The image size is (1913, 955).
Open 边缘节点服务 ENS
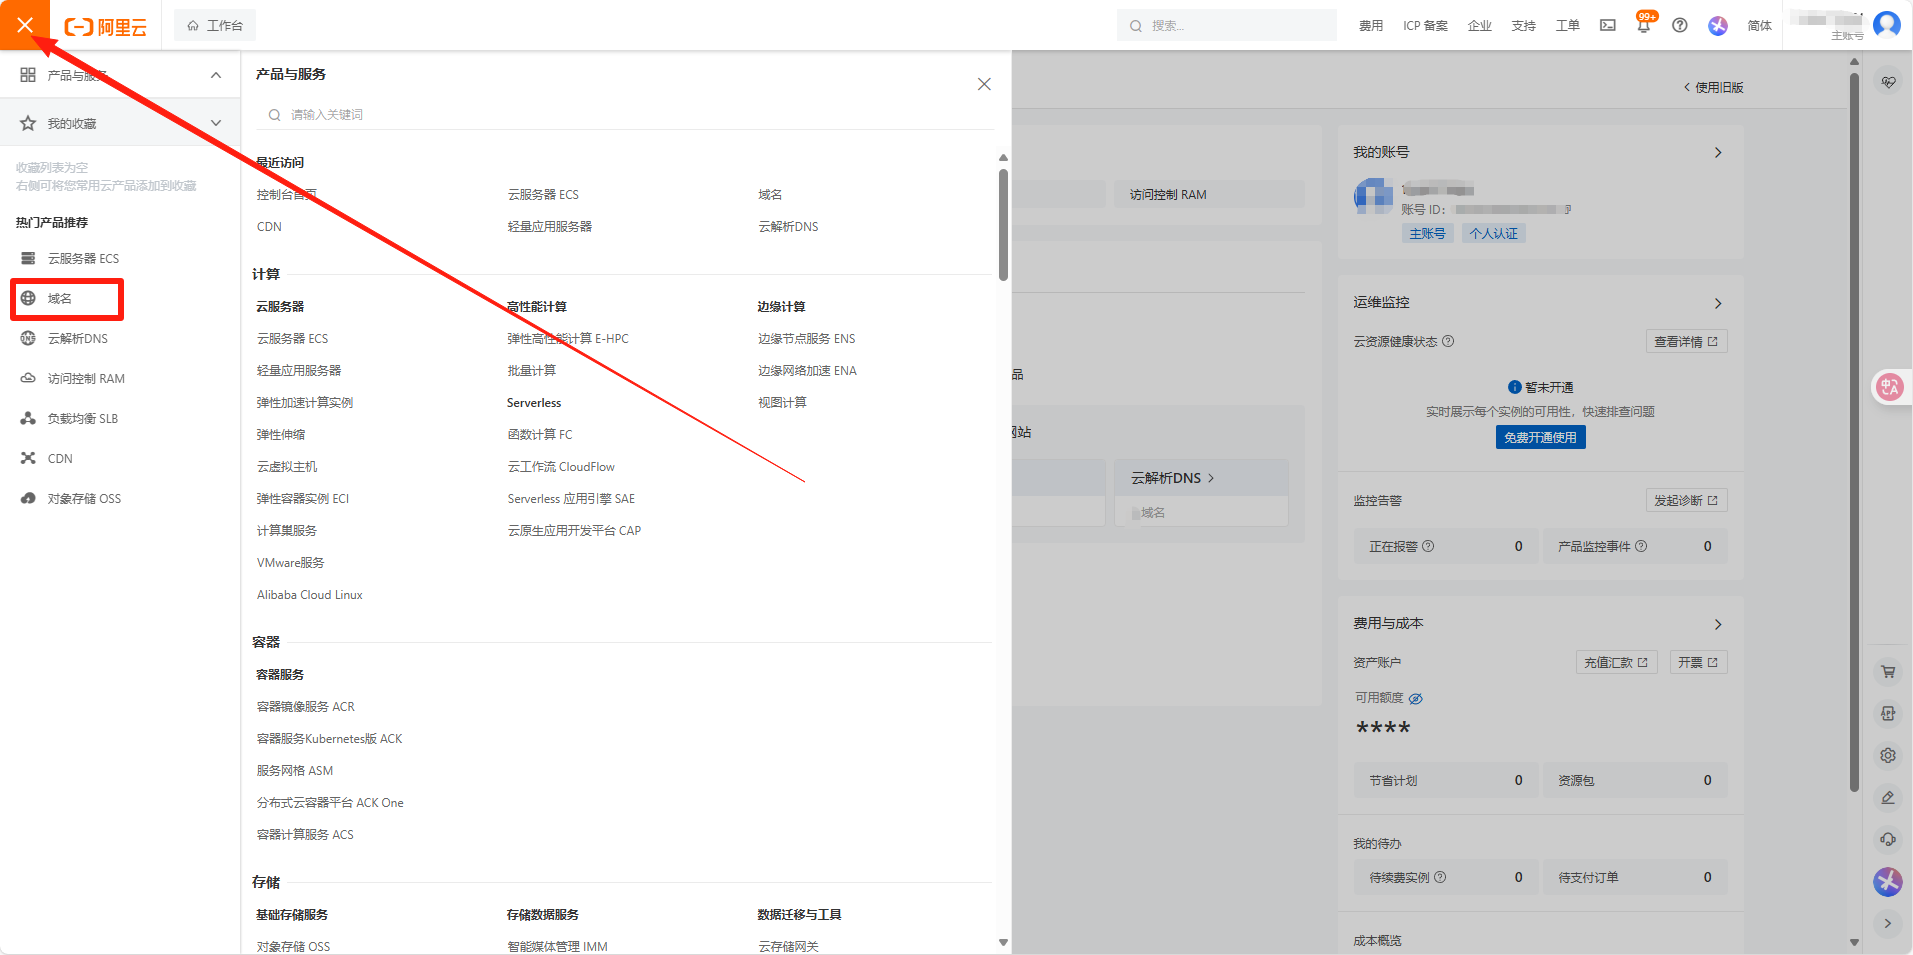(806, 339)
